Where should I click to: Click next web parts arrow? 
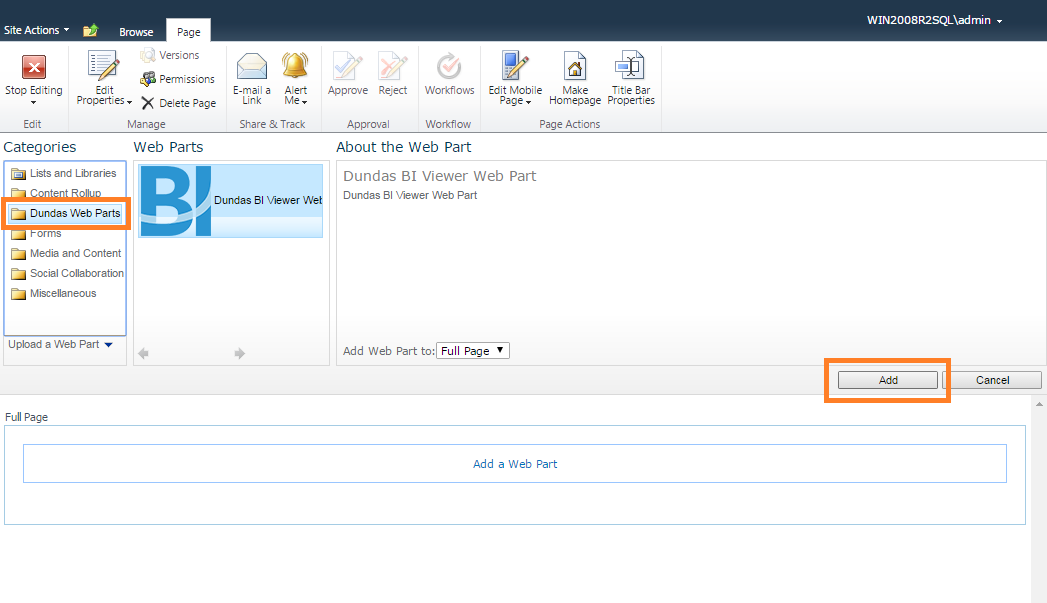(240, 353)
